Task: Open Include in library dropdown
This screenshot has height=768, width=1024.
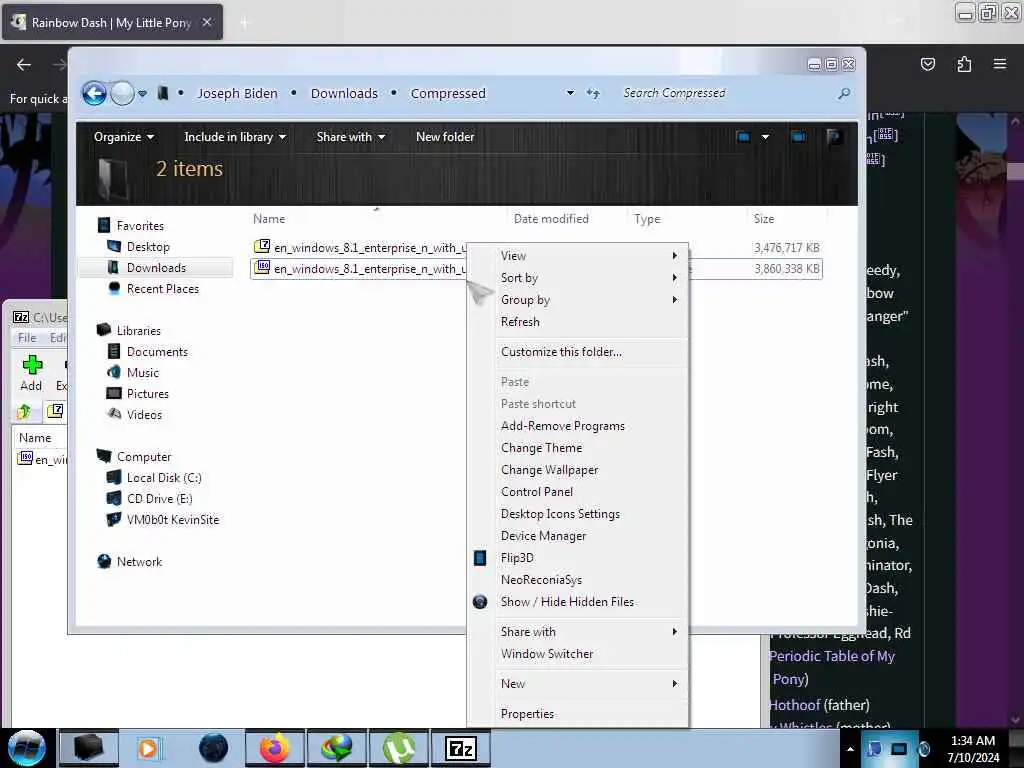Action: (235, 137)
